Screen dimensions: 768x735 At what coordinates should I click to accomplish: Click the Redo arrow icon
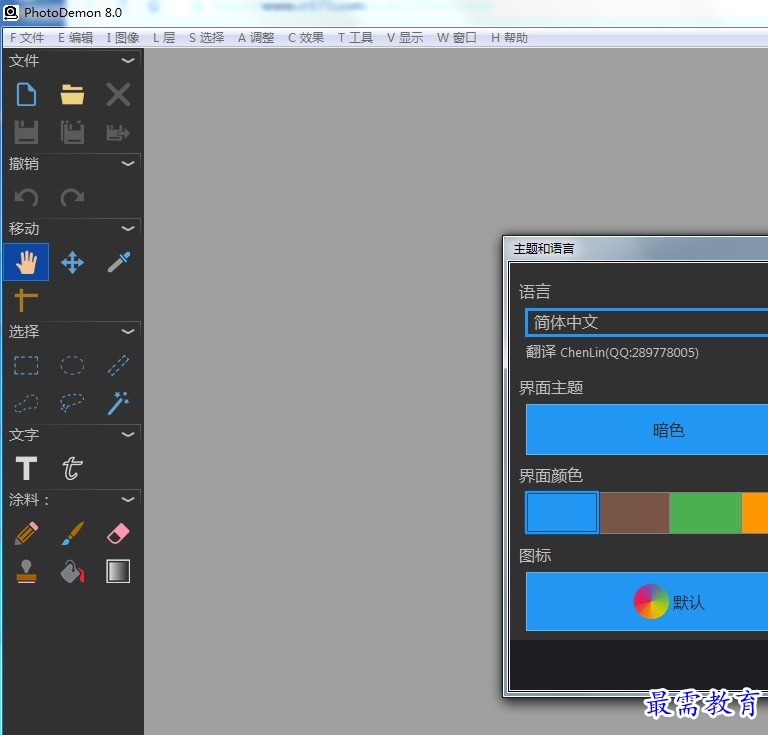pos(72,197)
